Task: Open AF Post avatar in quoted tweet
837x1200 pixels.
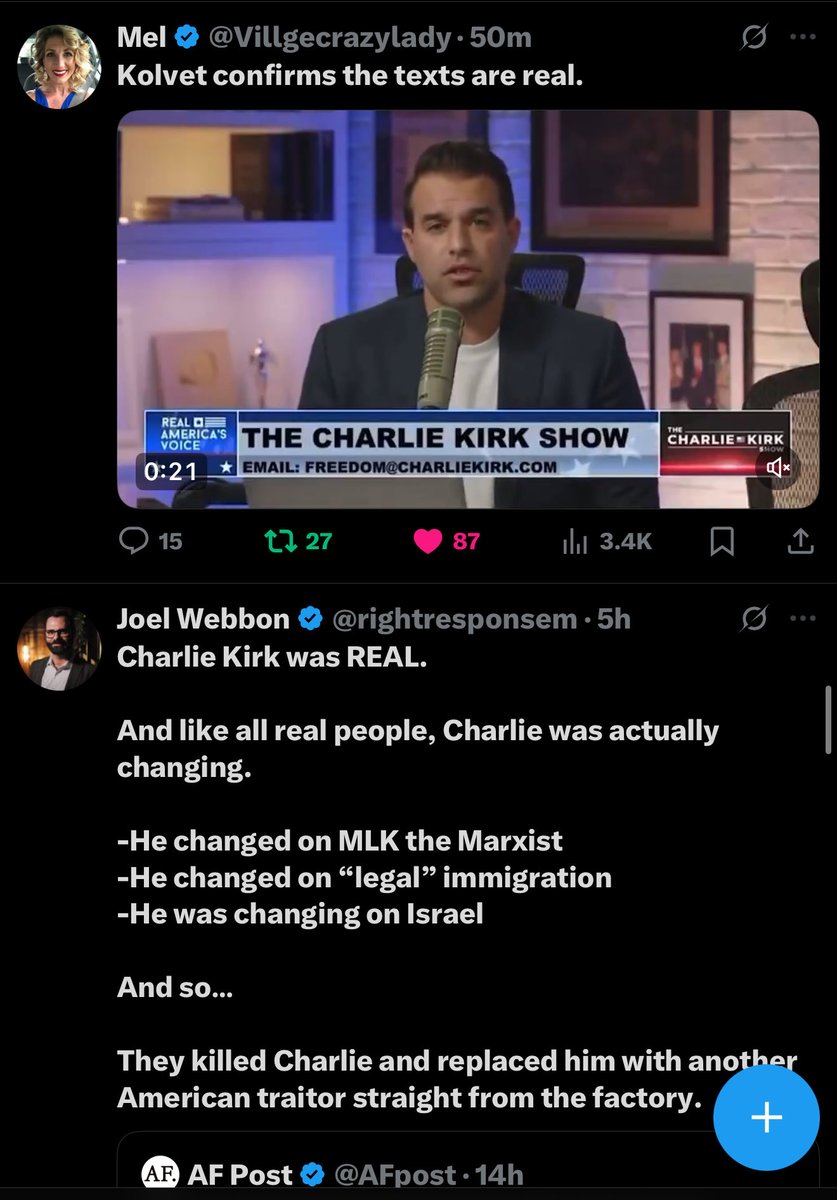Action: coord(155,1174)
